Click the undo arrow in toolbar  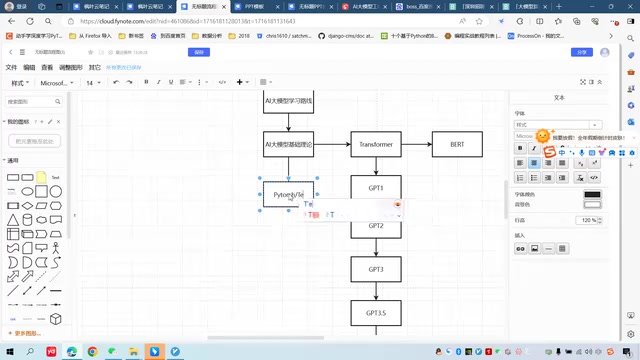tap(116, 82)
